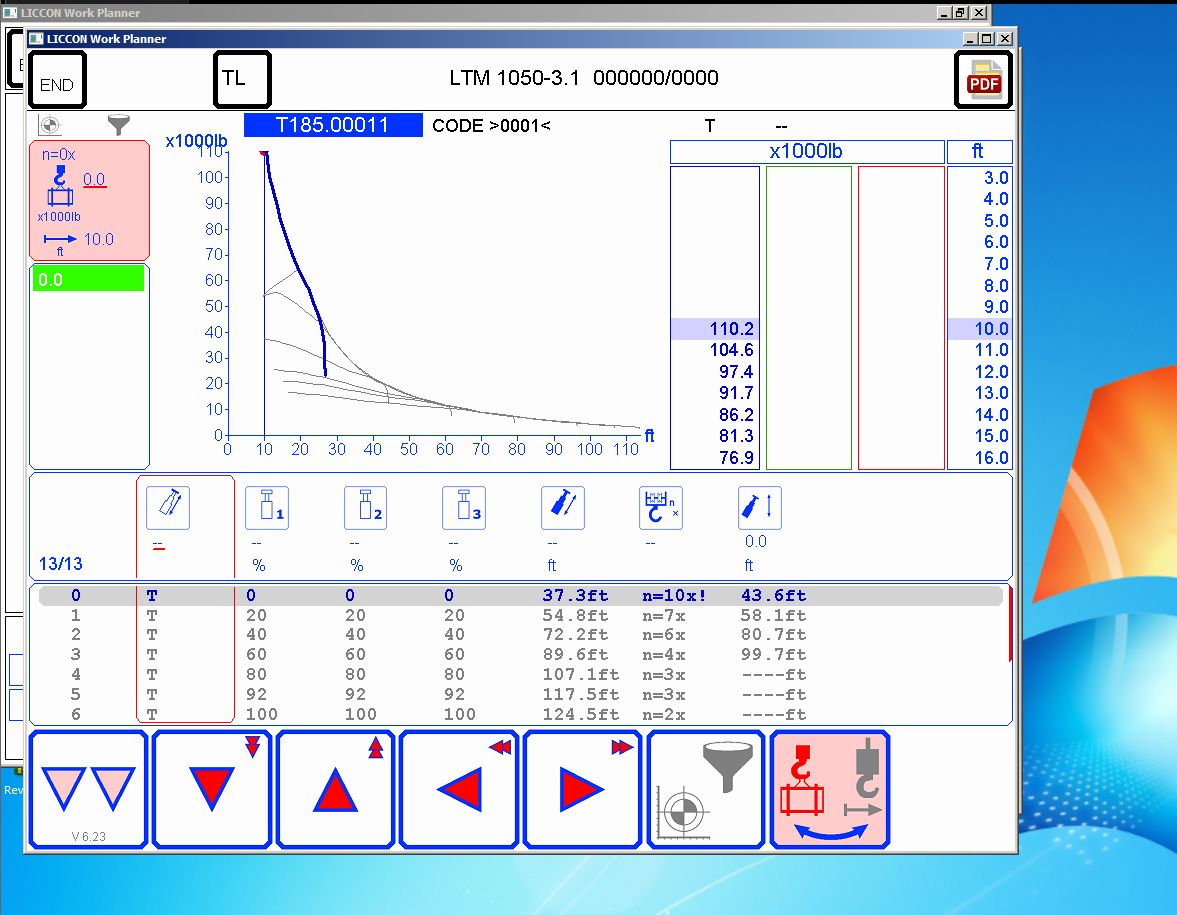Click the hook reeving icon
The height and width of the screenshot is (915, 1177).
click(x=660, y=508)
